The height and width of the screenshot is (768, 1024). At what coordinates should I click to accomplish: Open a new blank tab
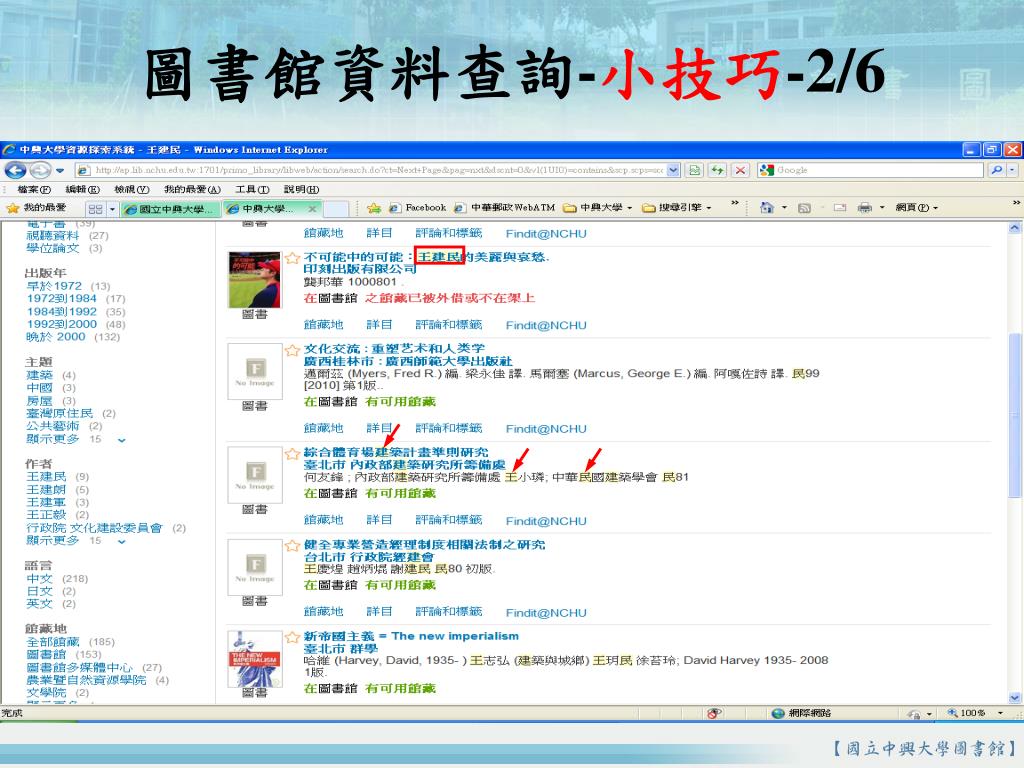coord(336,209)
